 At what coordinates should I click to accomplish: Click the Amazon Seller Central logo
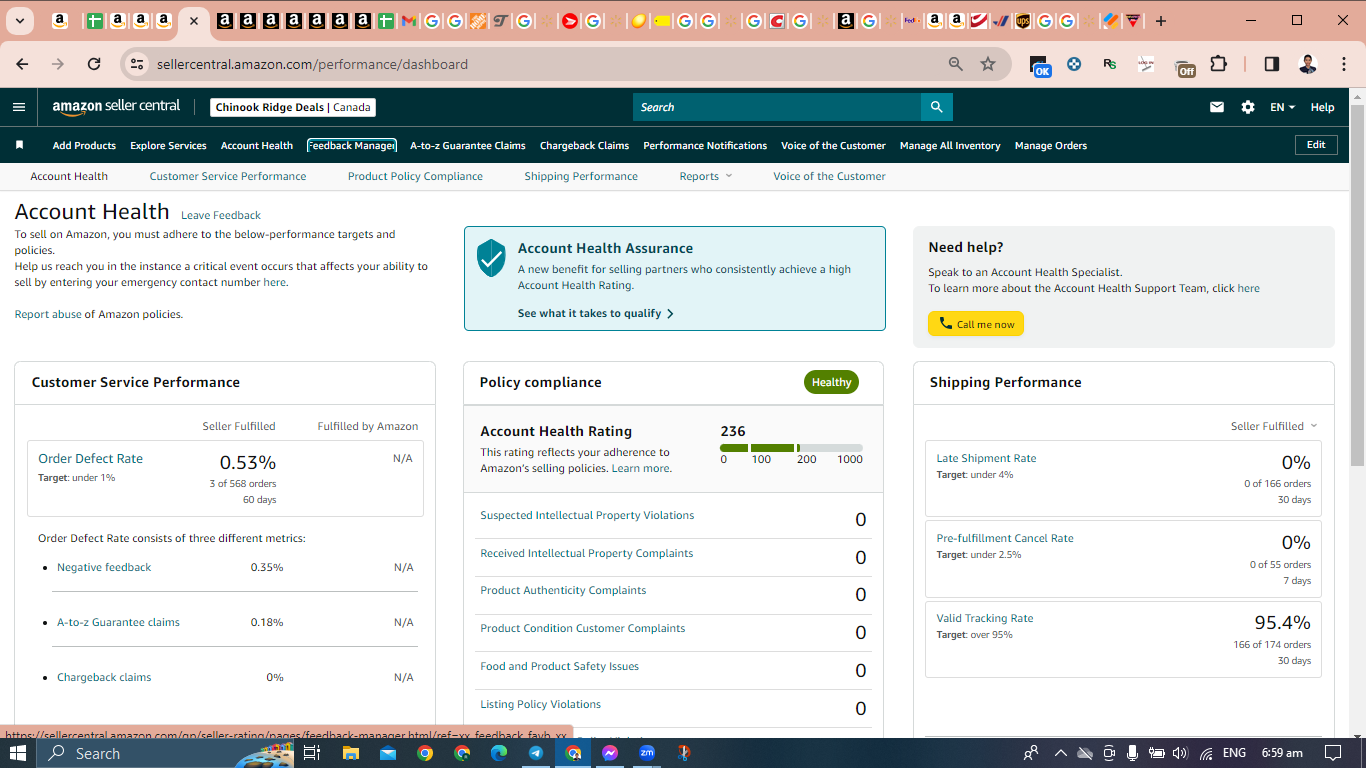pyautogui.click(x=116, y=107)
